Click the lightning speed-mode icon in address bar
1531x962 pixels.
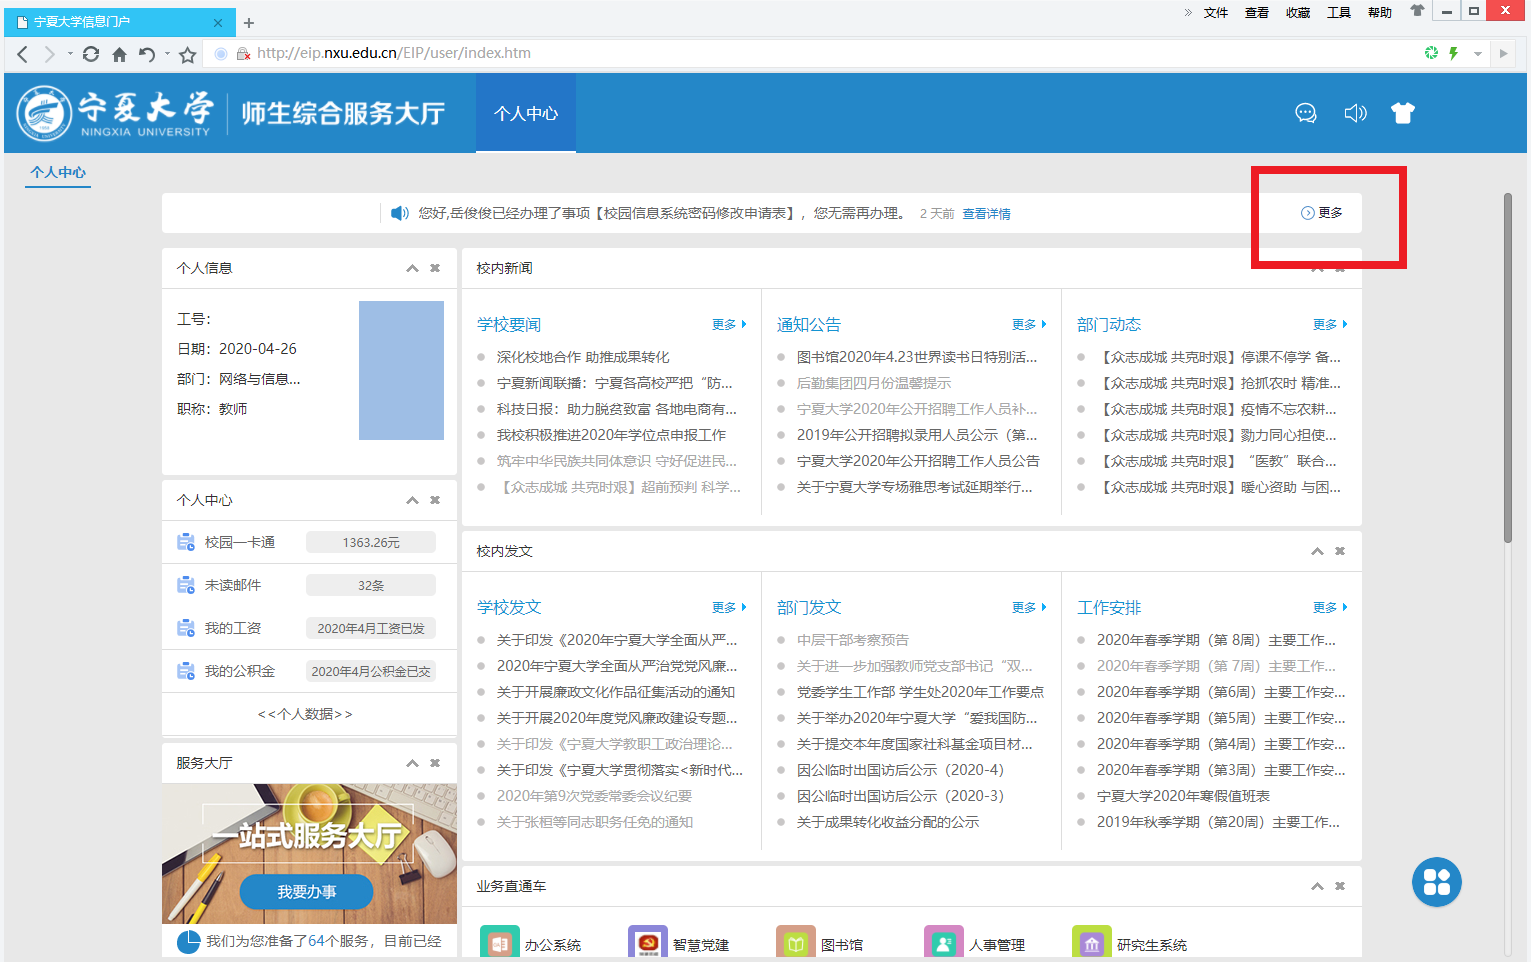1454,53
